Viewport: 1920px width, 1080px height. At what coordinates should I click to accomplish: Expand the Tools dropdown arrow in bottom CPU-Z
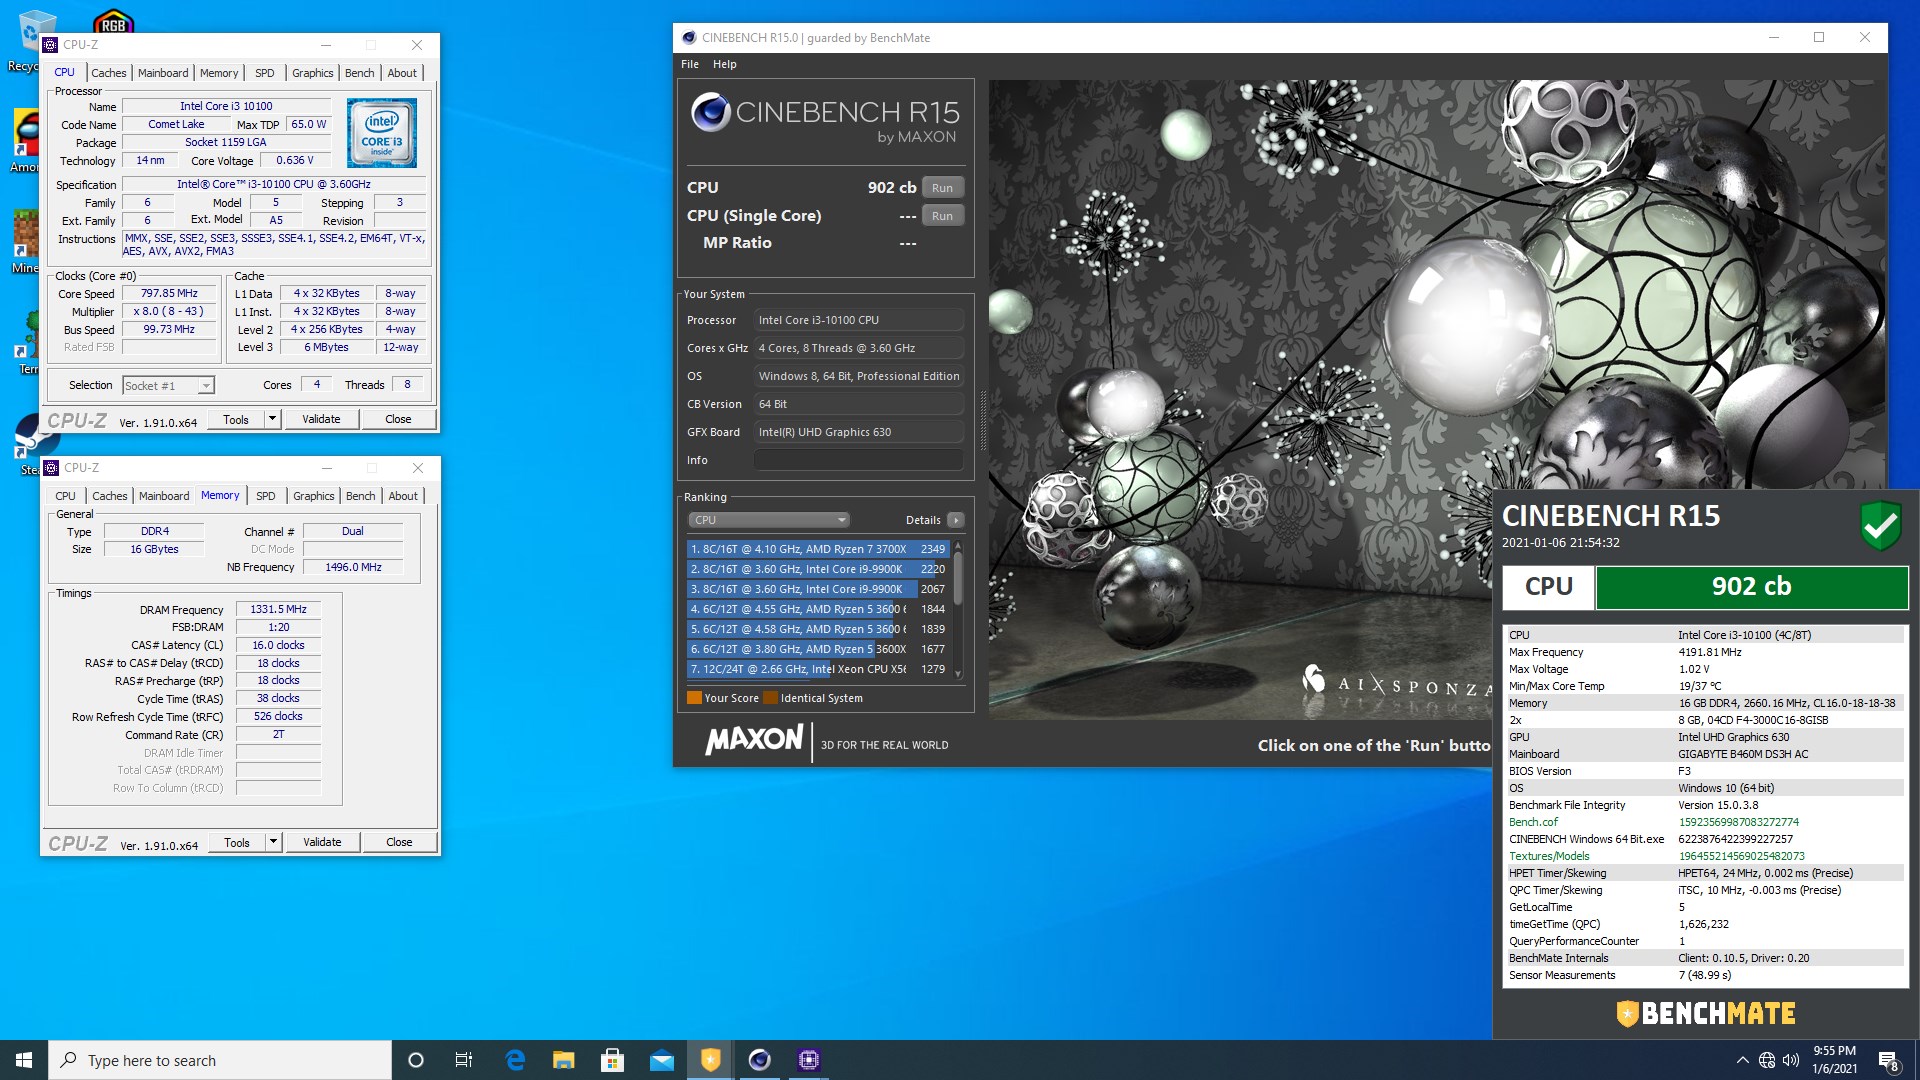(x=273, y=842)
